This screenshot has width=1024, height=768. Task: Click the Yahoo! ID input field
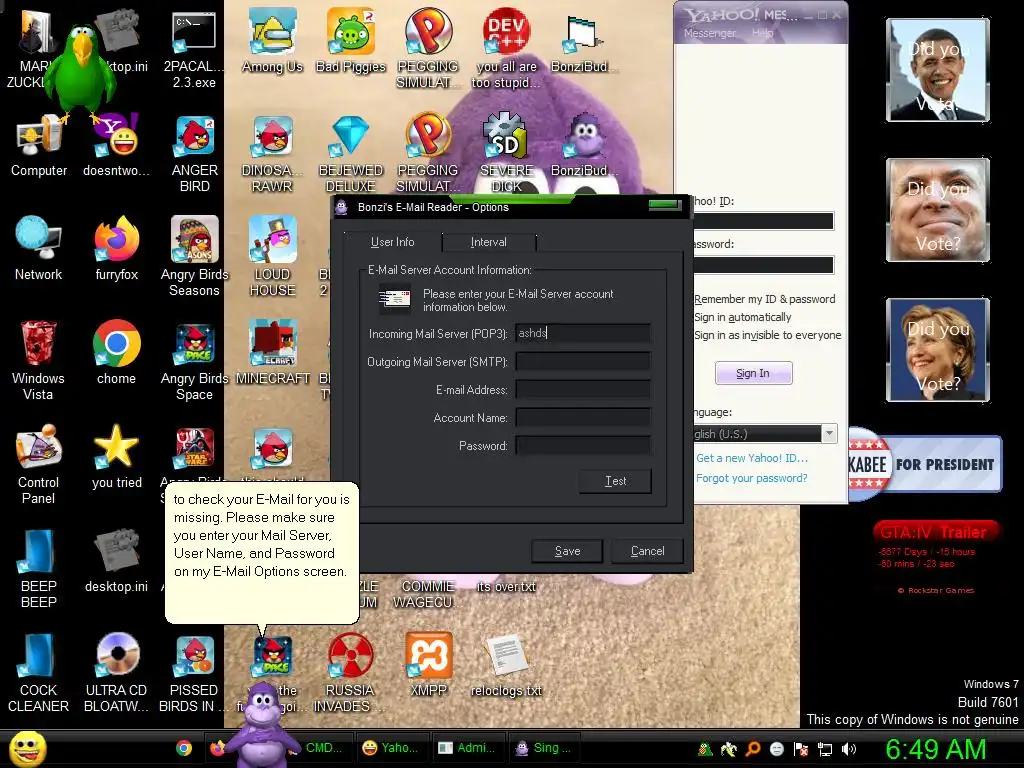coord(763,221)
